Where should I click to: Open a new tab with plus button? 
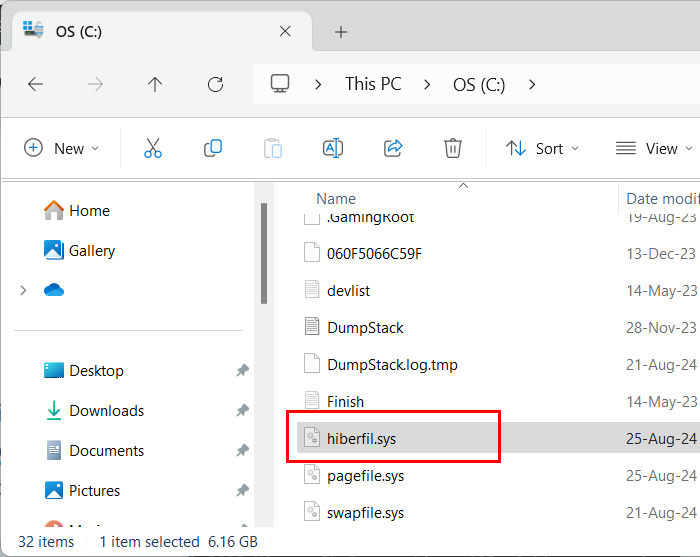341,32
